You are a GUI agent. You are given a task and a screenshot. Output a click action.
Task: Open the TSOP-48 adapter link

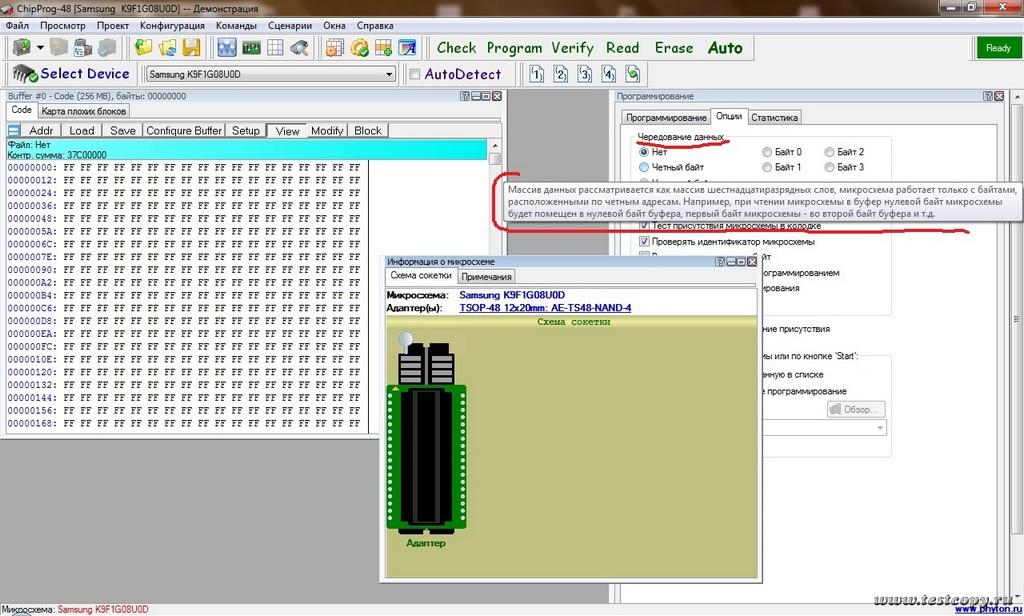pos(545,308)
